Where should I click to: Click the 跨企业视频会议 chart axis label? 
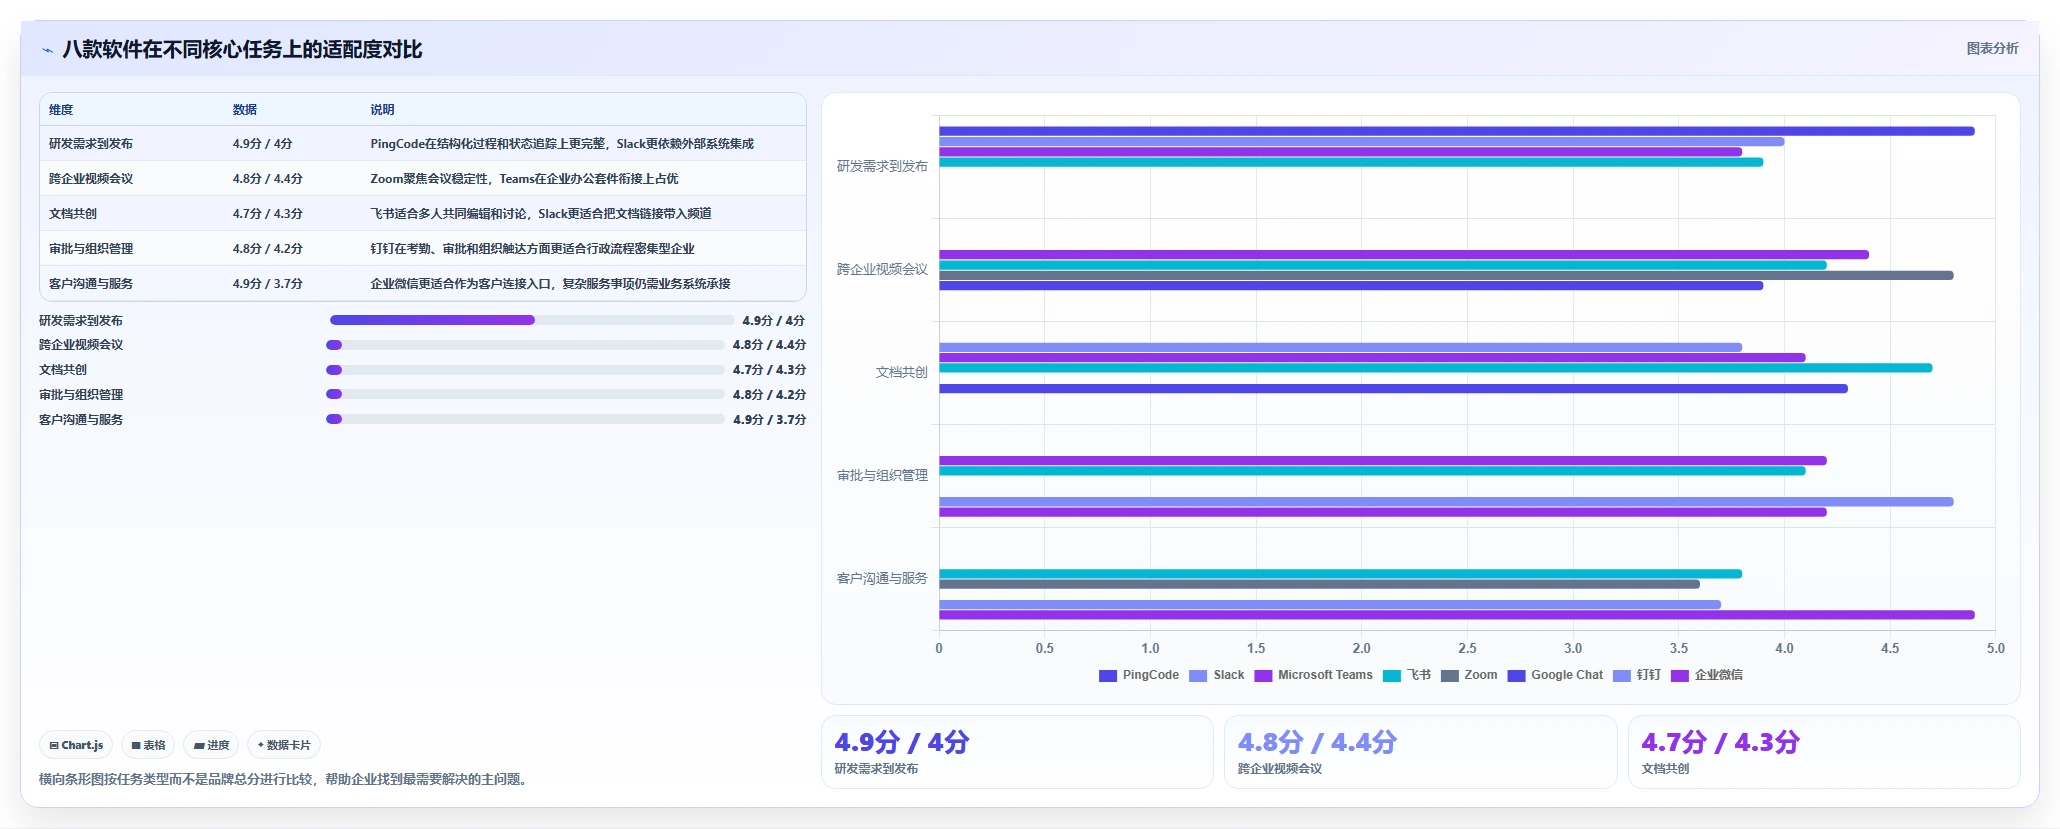(x=882, y=269)
